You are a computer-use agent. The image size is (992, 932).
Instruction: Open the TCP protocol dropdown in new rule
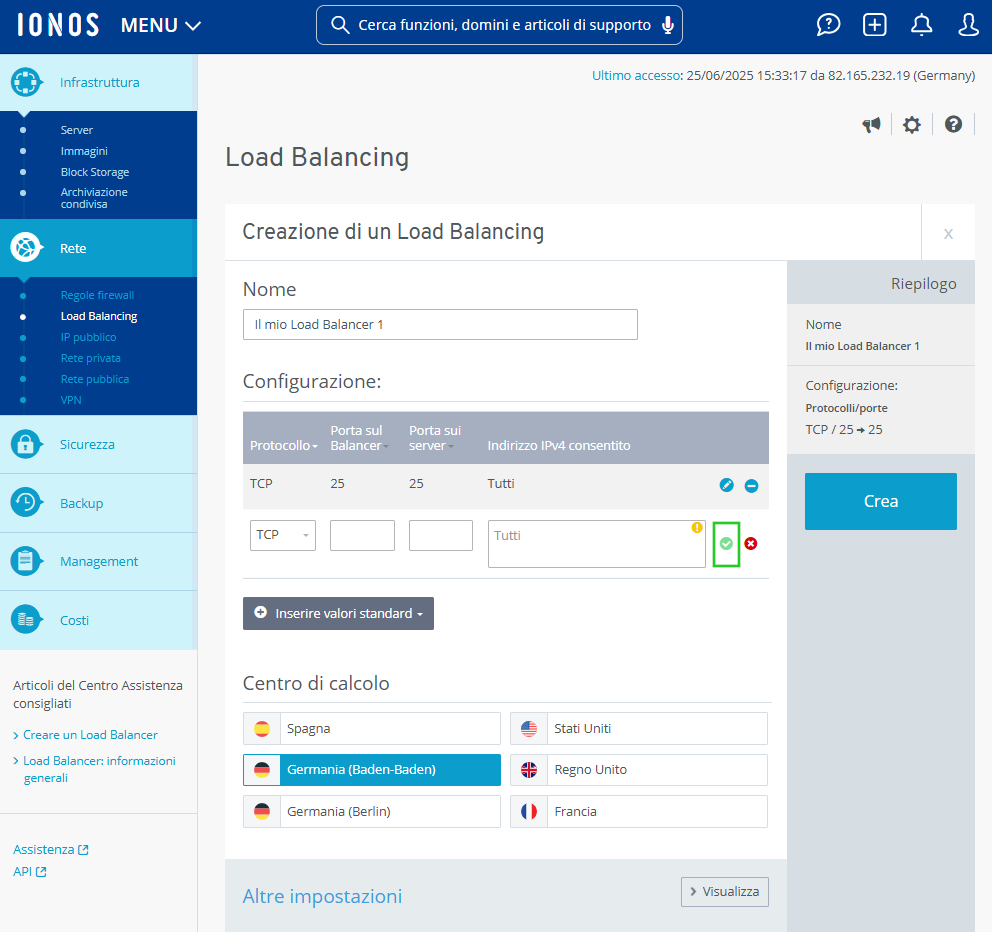point(283,535)
